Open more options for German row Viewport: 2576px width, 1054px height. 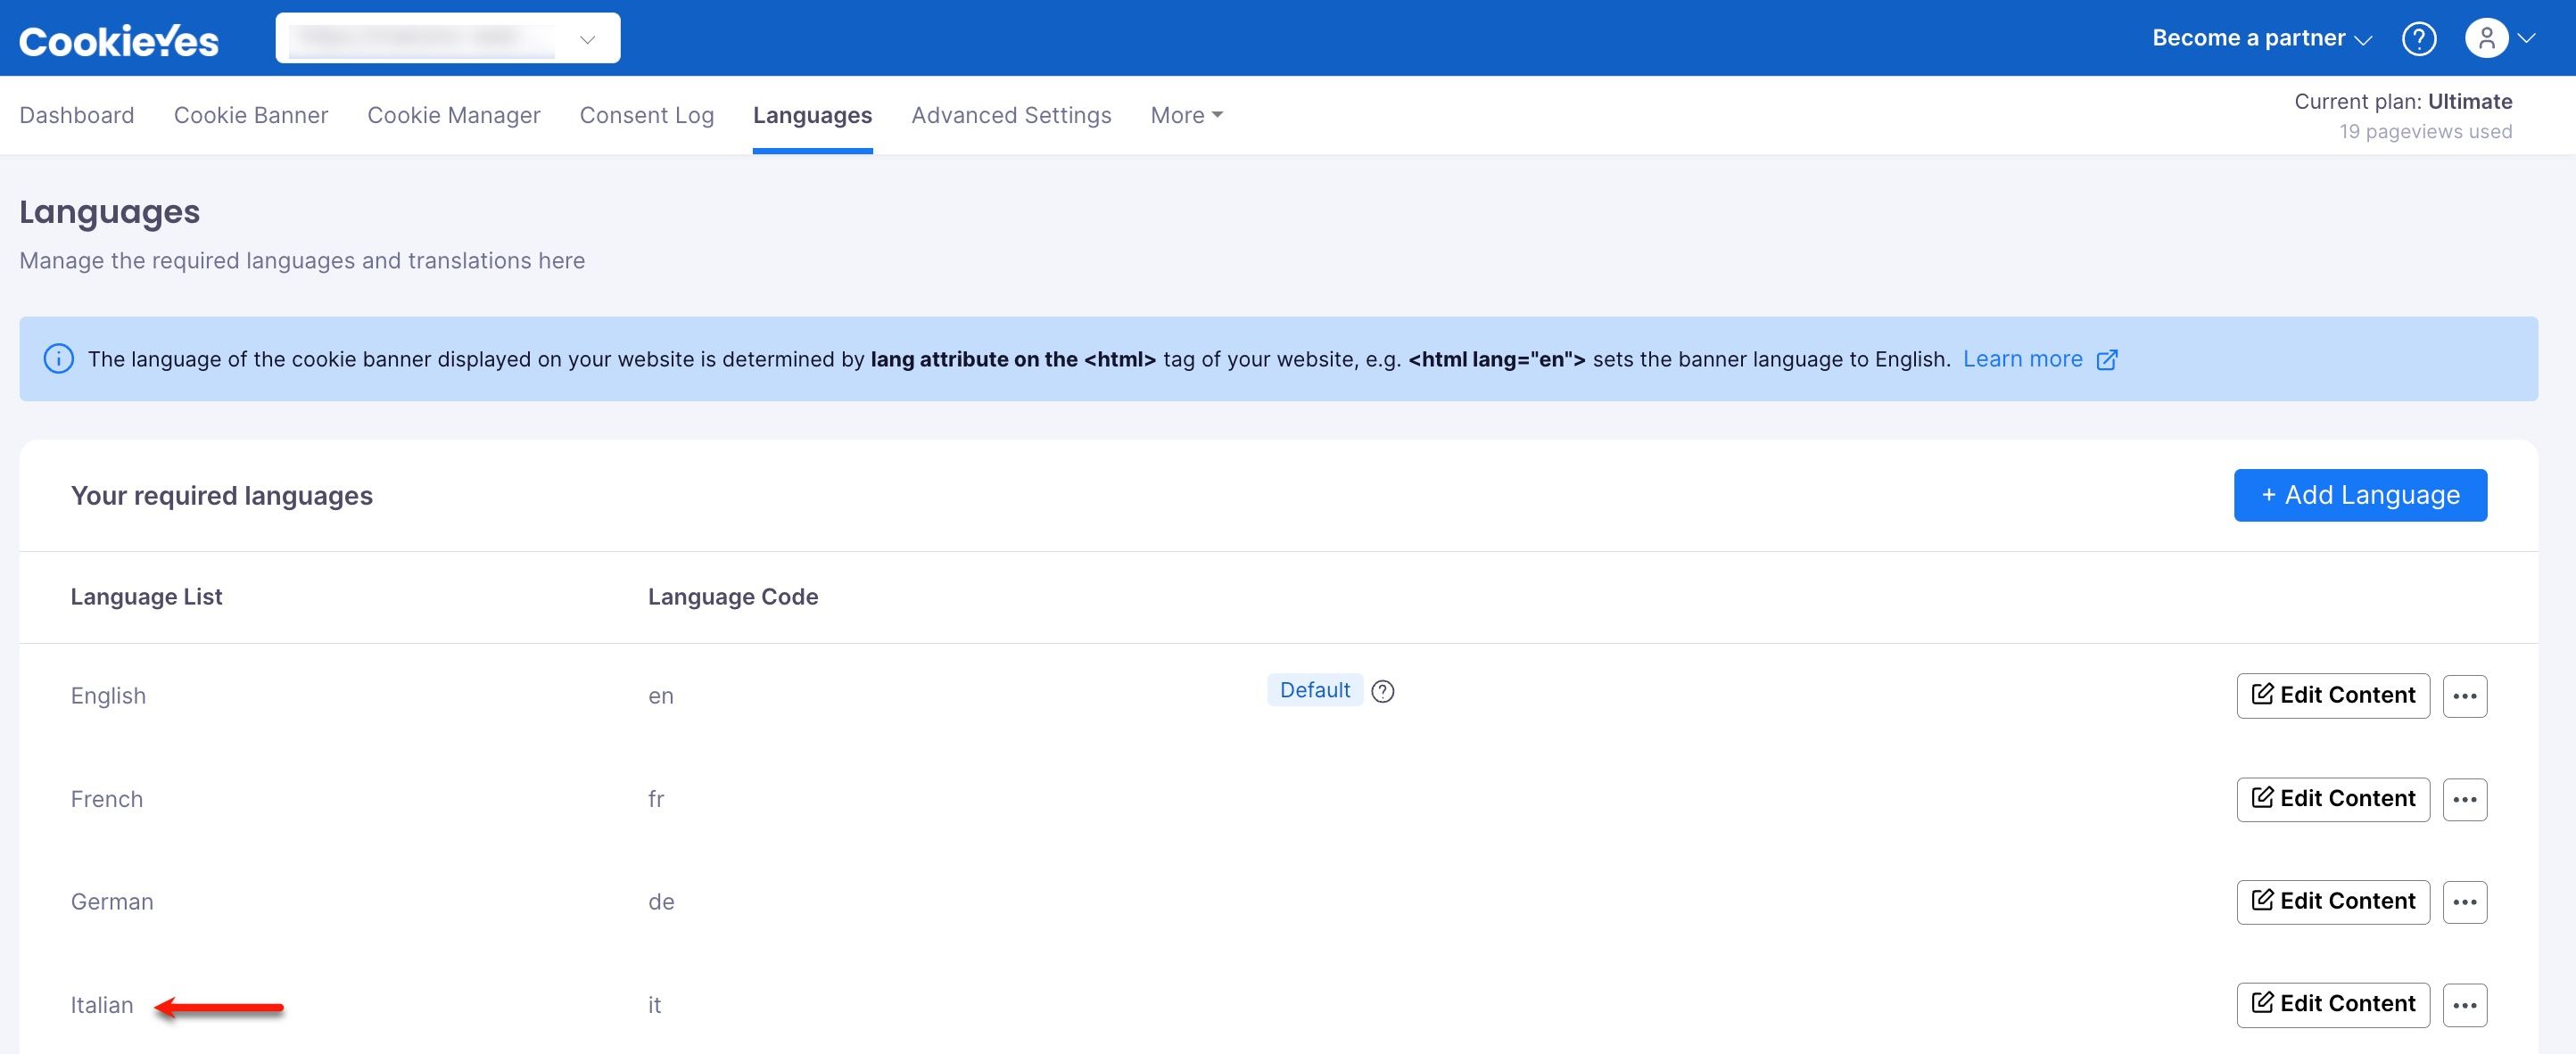tap(2464, 902)
